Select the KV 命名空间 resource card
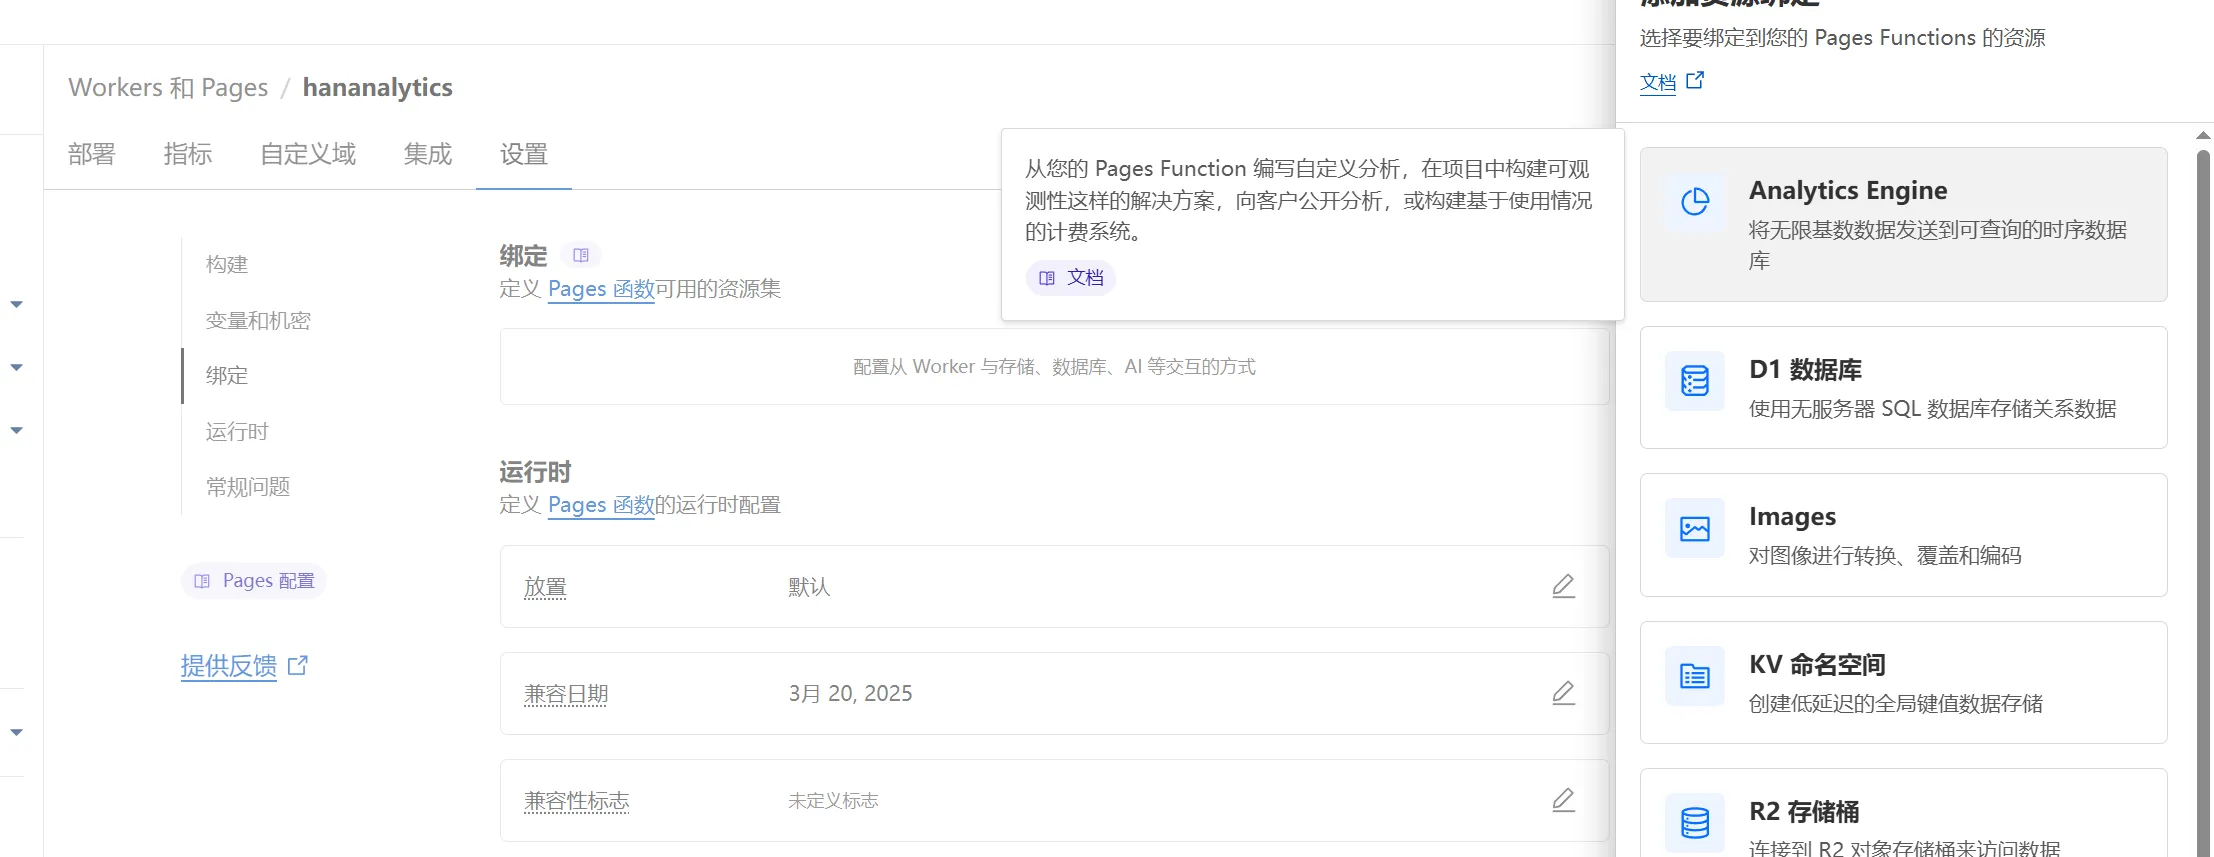Image resolution: width=2214 pixels, height=857 pixels. 1904,682
